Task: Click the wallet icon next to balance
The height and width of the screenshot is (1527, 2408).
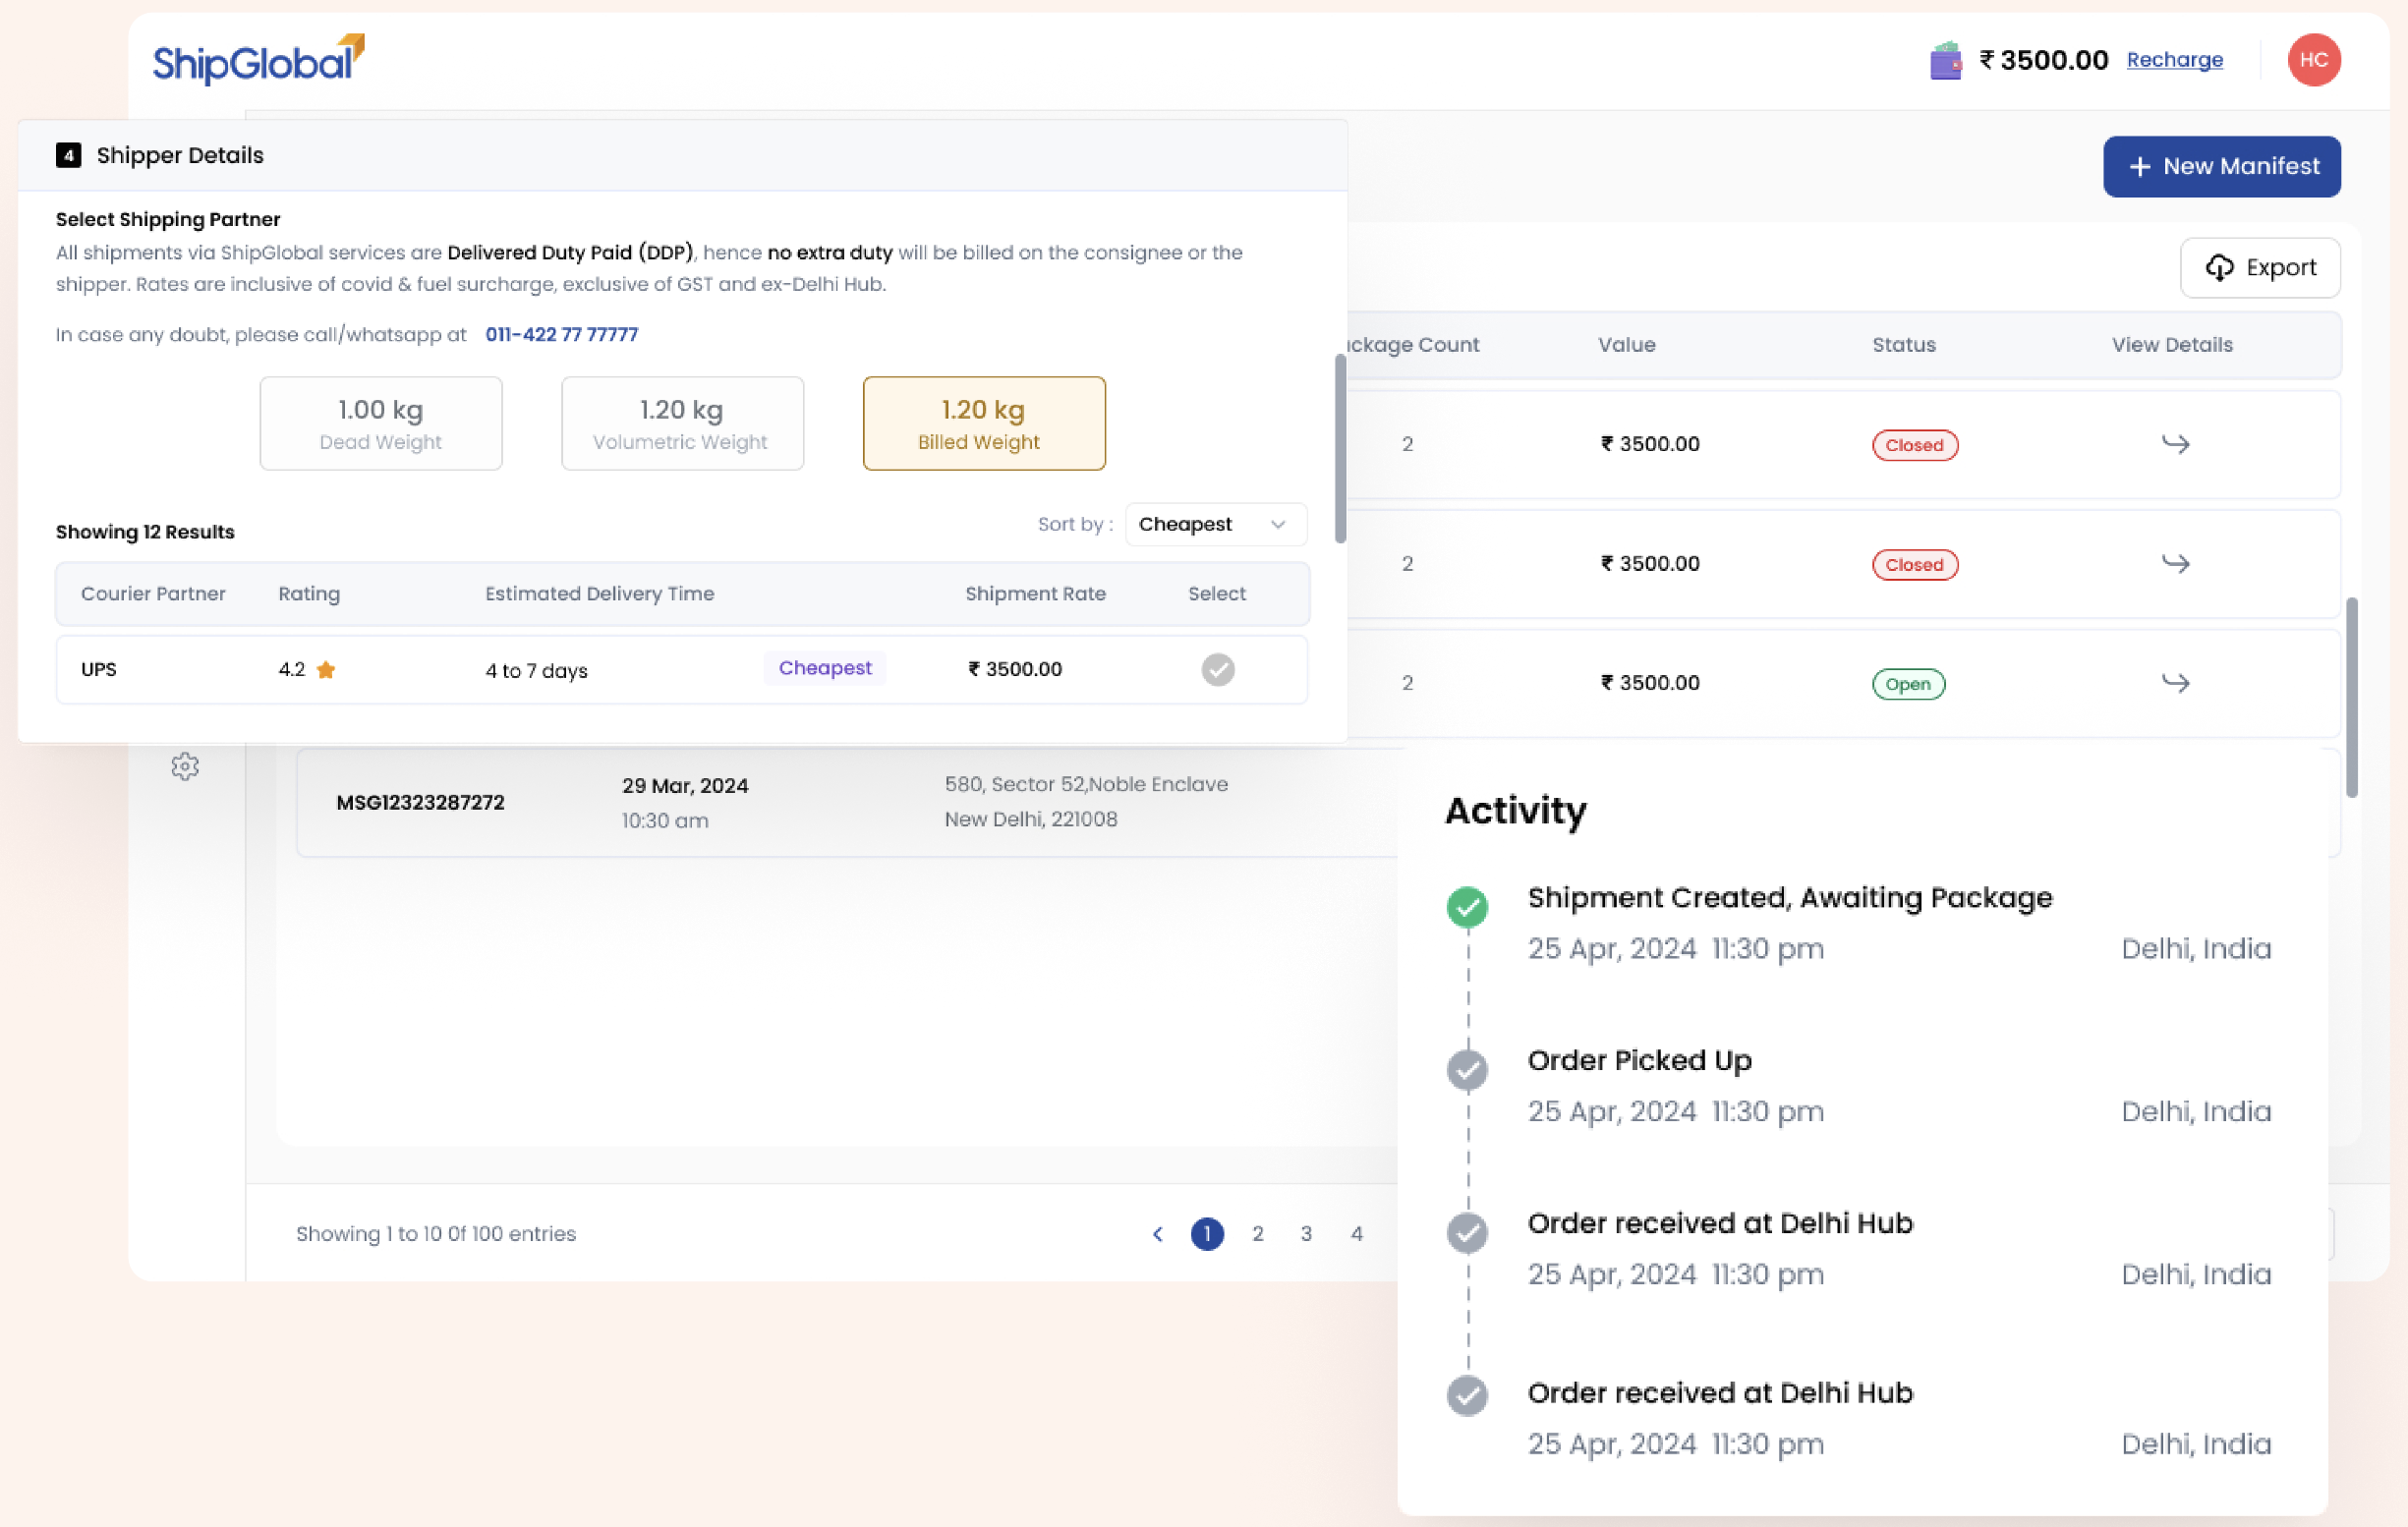Action: tap(1945, 61)
